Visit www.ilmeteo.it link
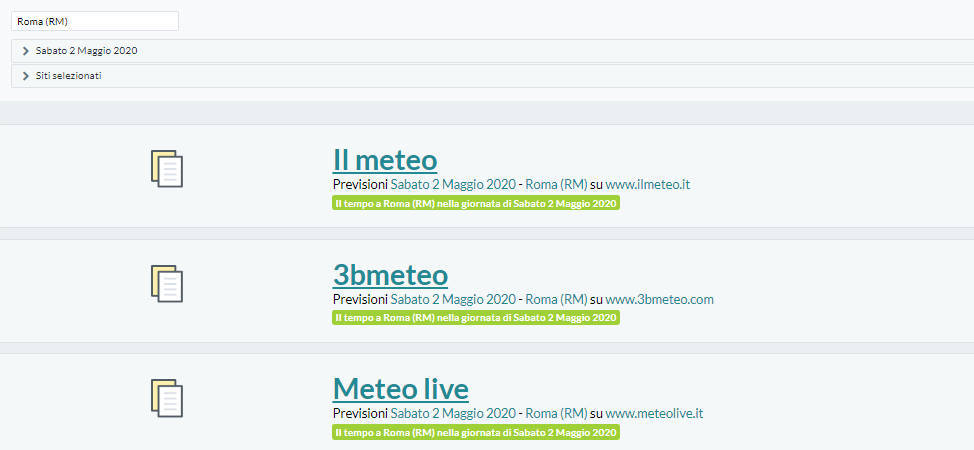 point(648,185)
